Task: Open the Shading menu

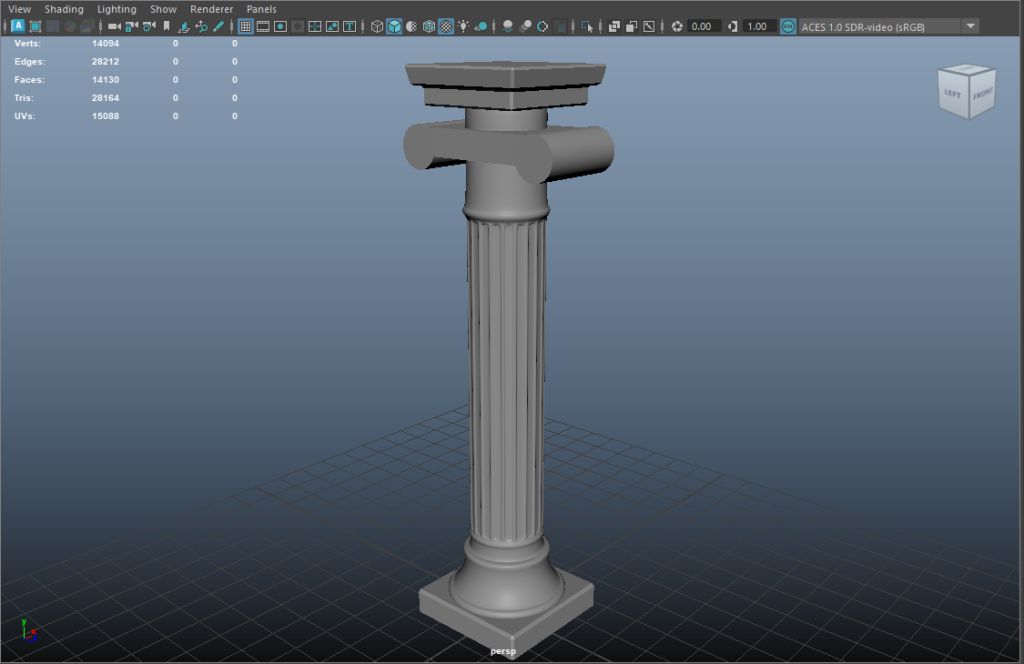Action: (64, 9)
